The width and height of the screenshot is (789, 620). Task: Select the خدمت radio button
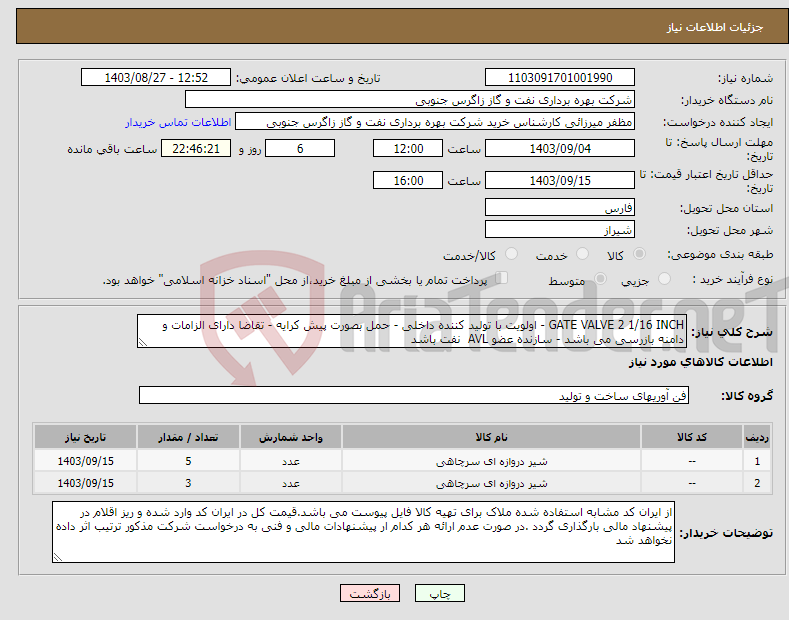point(582,254)
